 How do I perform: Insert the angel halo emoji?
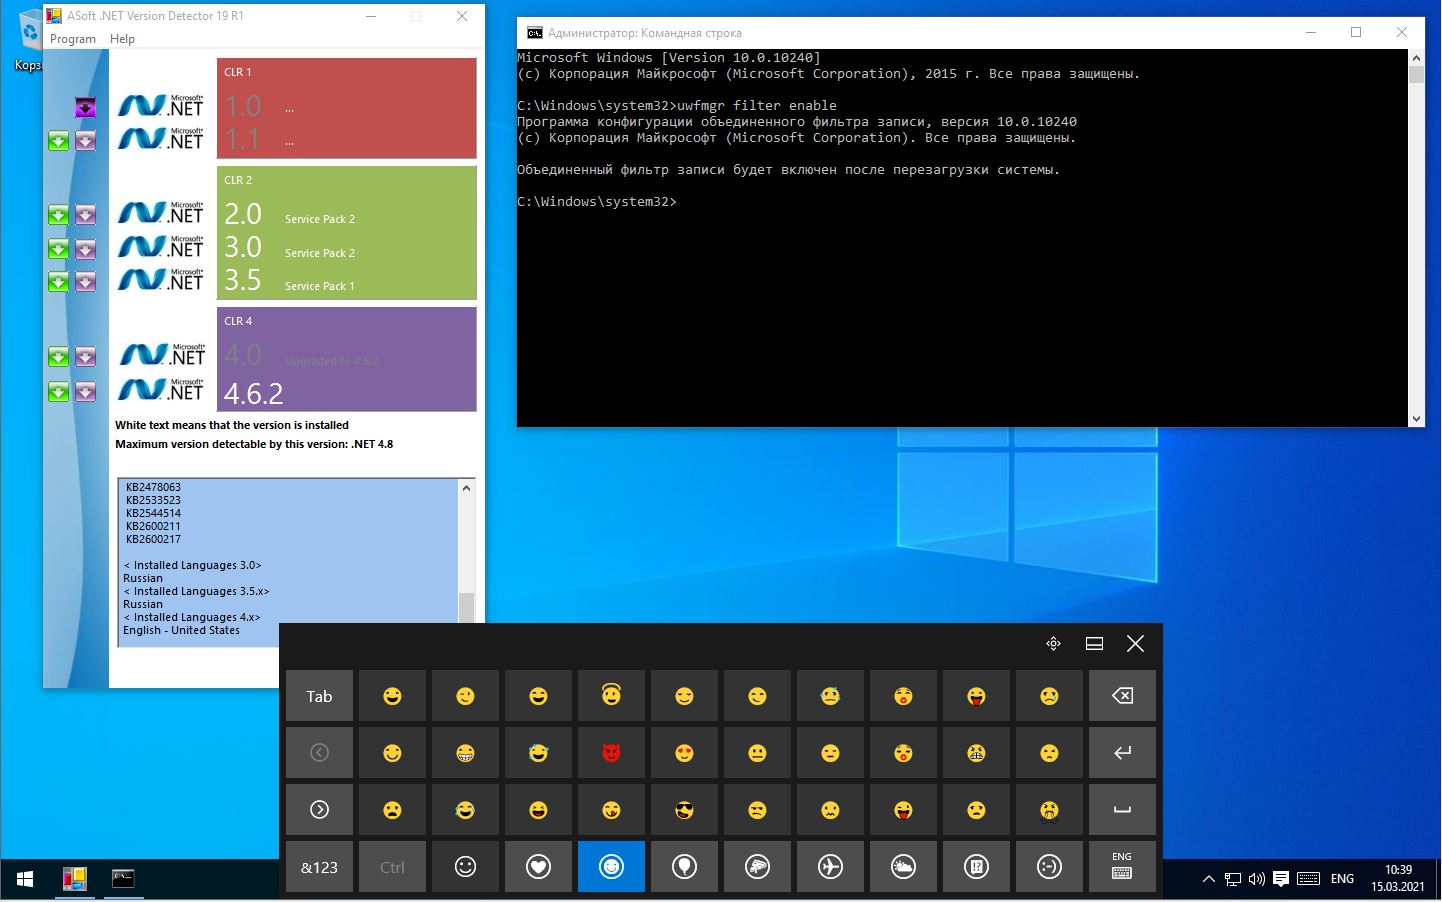(x=611, y=696)
